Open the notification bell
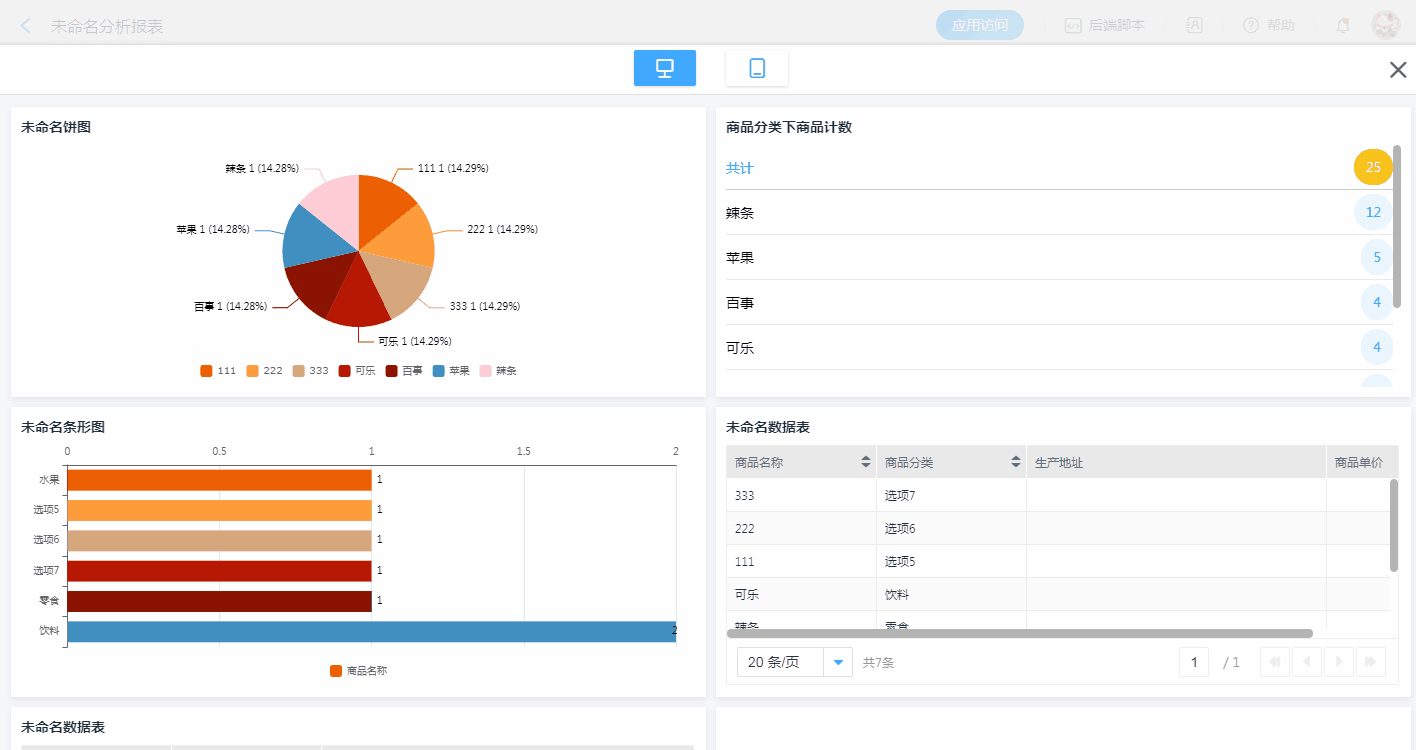1416x750 pixels. tap(1342, 26)
